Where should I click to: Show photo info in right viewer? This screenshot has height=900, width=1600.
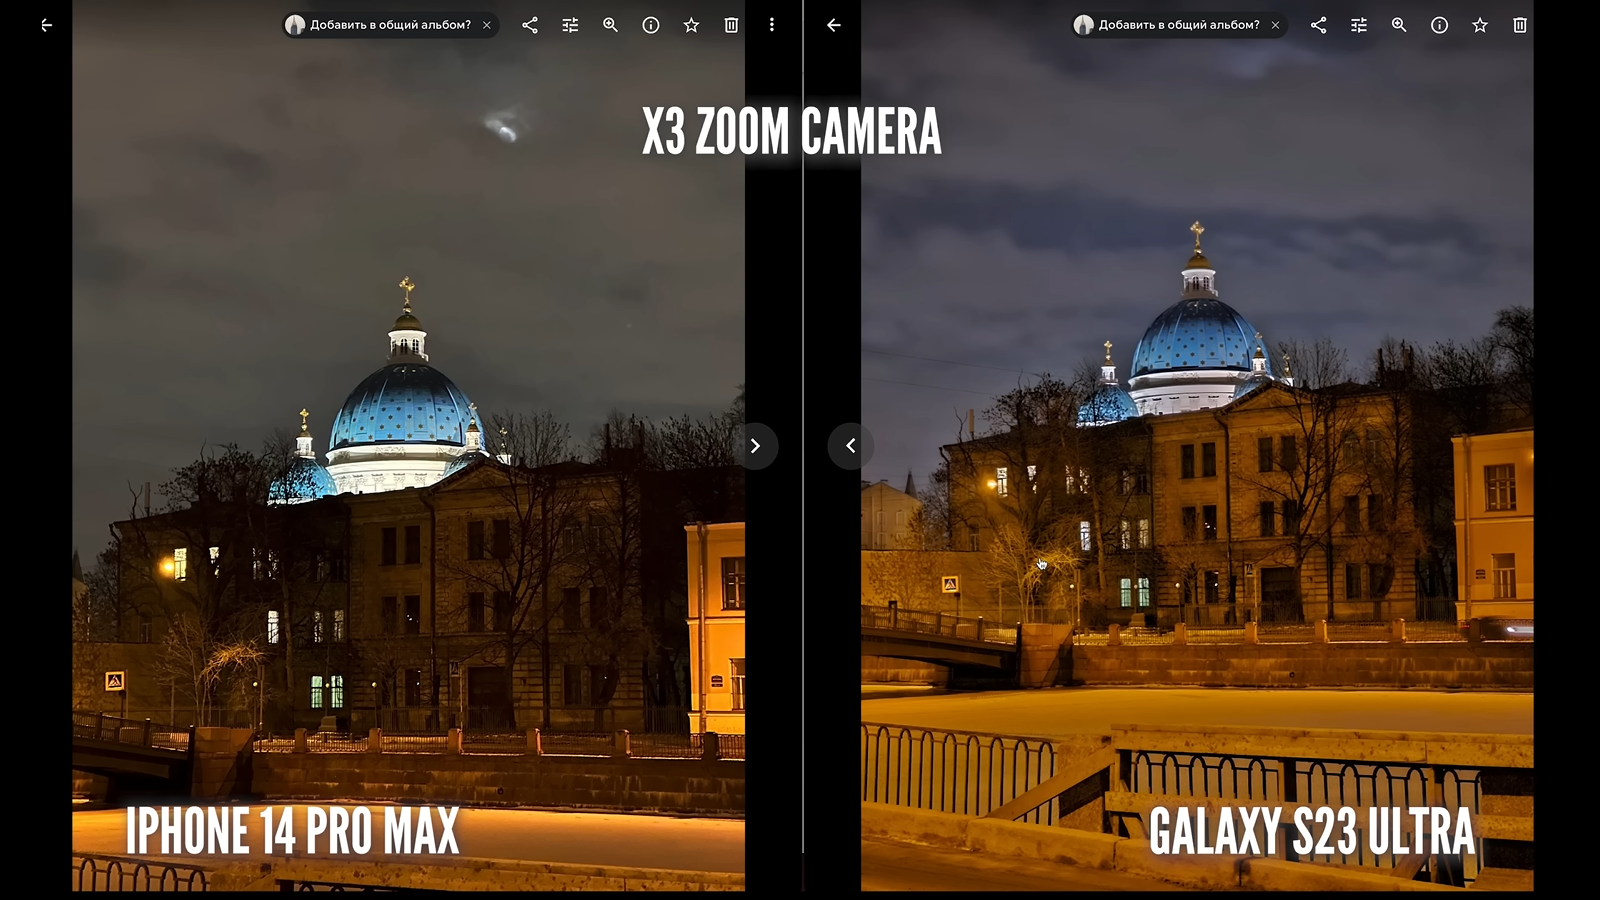point(1439,25)
